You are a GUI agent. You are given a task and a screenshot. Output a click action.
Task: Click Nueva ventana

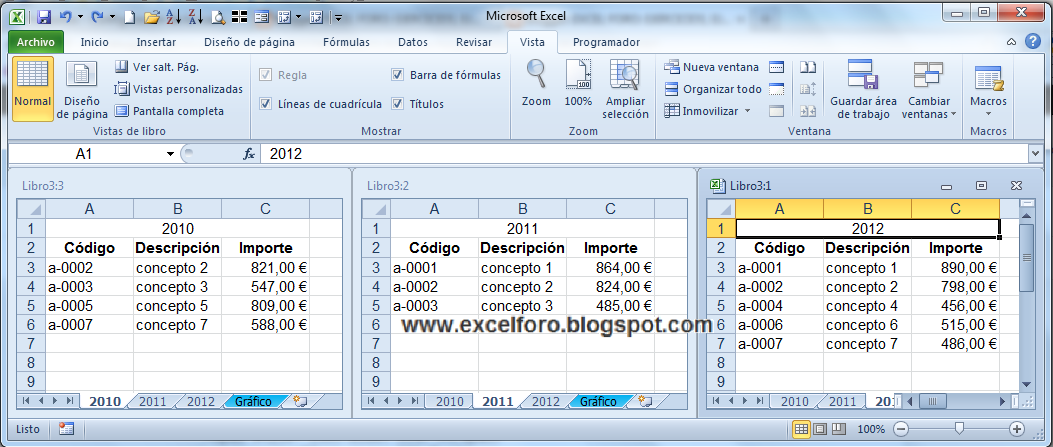tap(712, 67)
